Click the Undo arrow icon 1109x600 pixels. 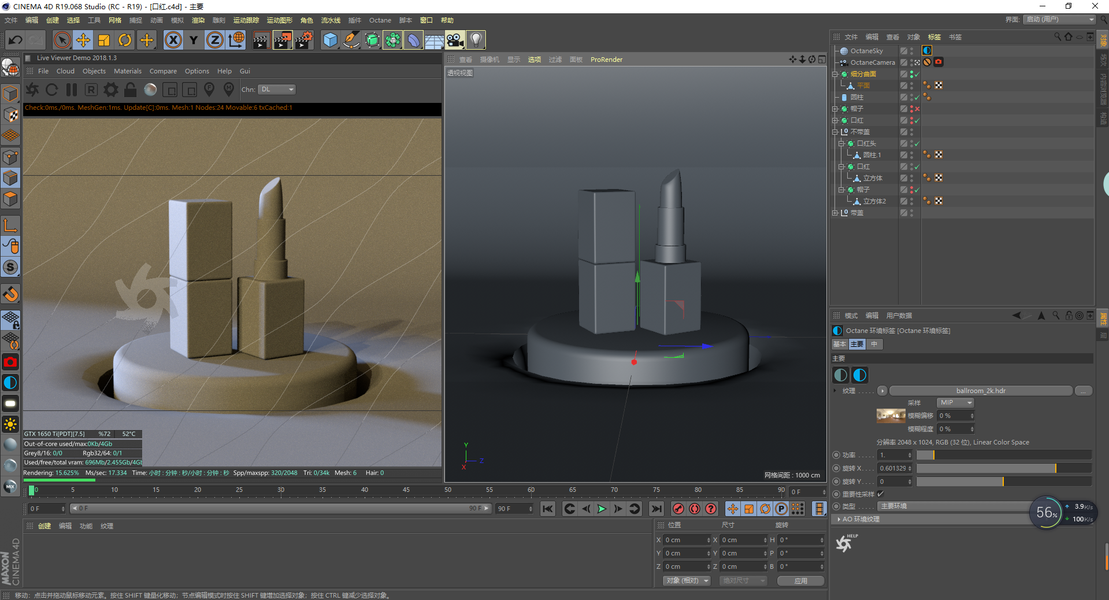[x=15, y=40]
